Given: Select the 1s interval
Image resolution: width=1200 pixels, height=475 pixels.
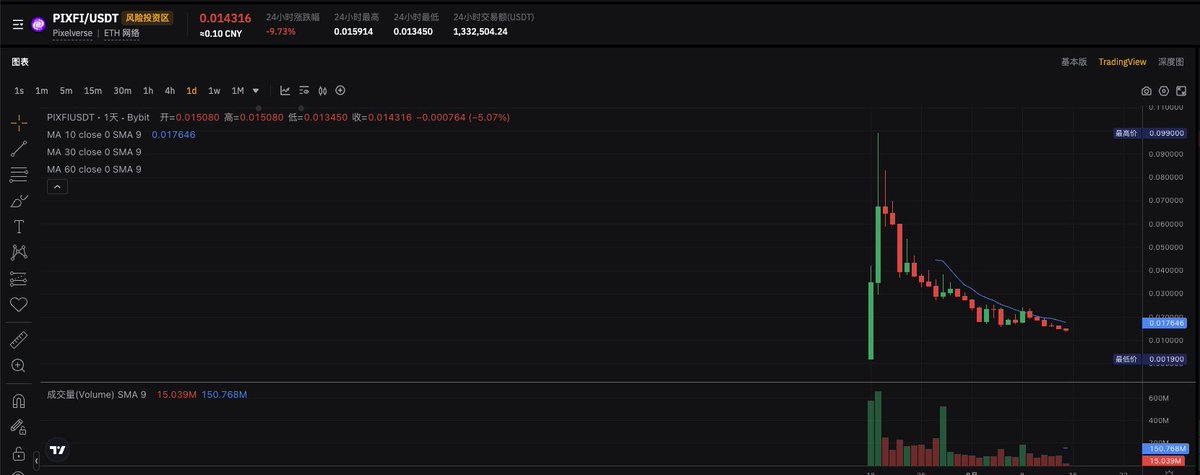Looking at the screenshot, I should 19,91.
